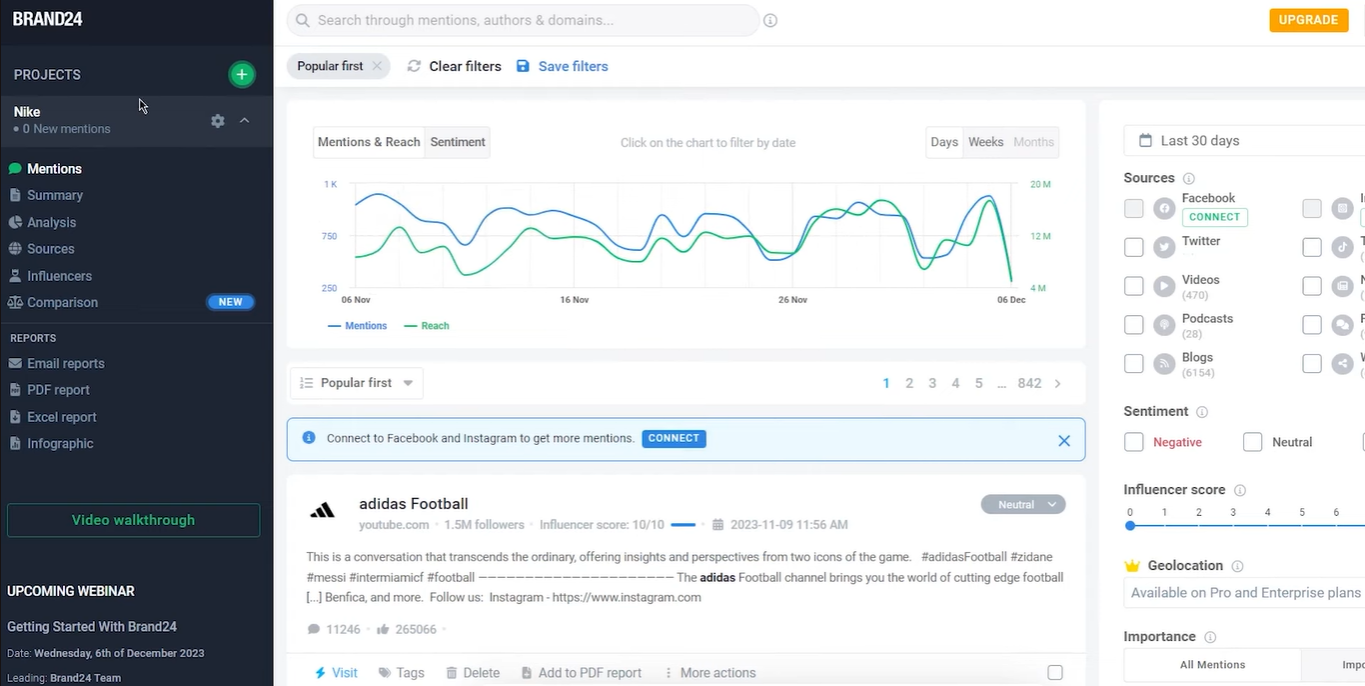The height and width of the screenshot is (686, 1365).
Task: Enable the Podcasts source checkbox
Action: point(1133,325)
